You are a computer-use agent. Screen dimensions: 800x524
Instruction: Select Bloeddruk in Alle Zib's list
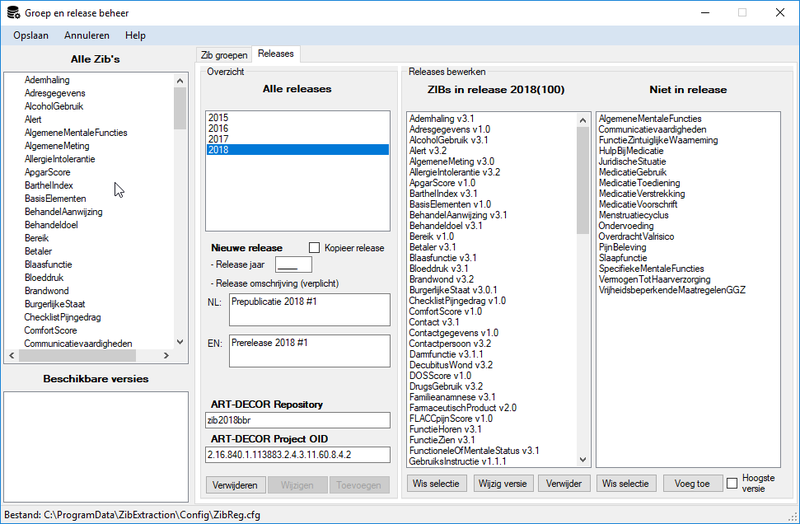click(44, 278)
